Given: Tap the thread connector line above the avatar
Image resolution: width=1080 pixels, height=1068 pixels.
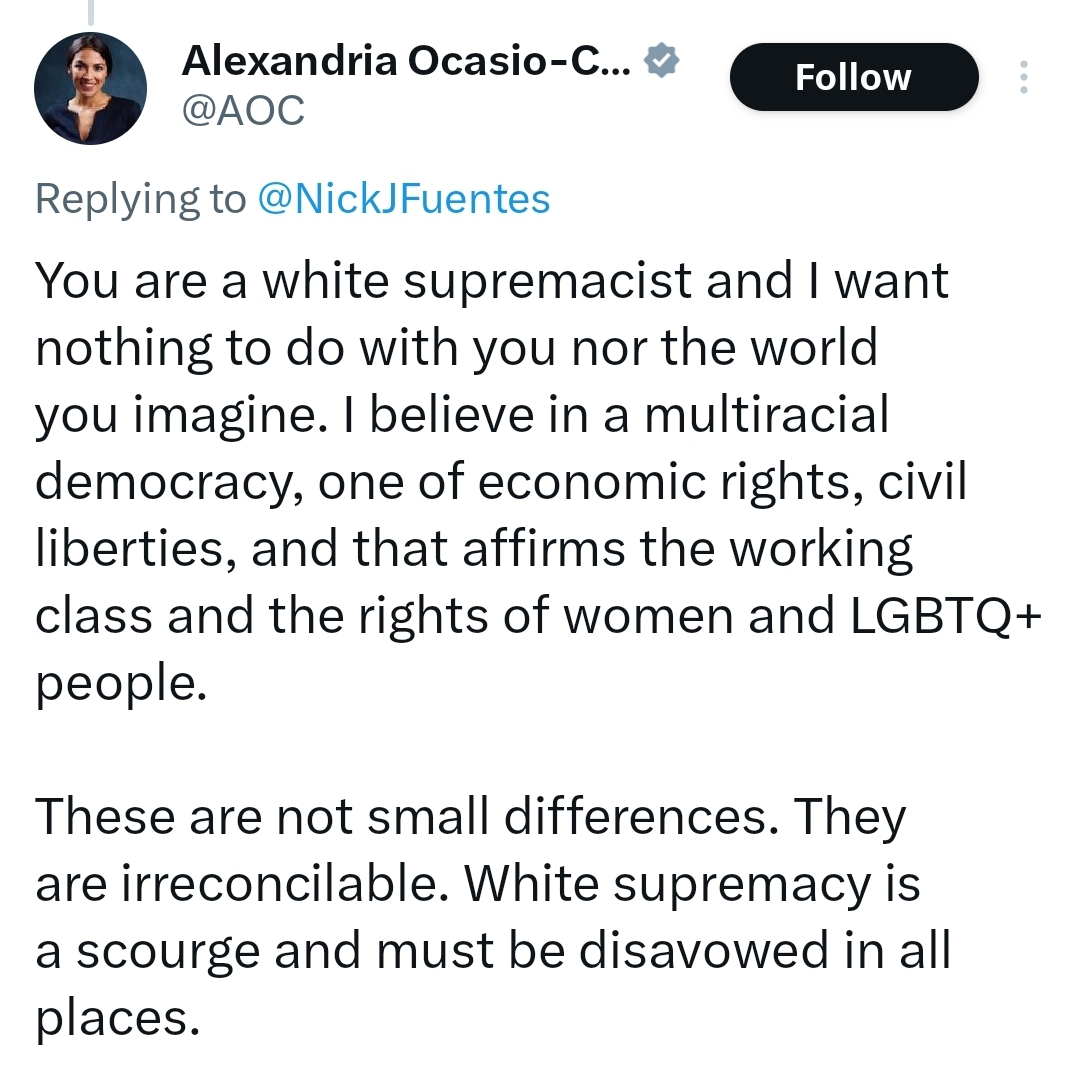Looking at the screenshot, I should [x=90, y=12].
